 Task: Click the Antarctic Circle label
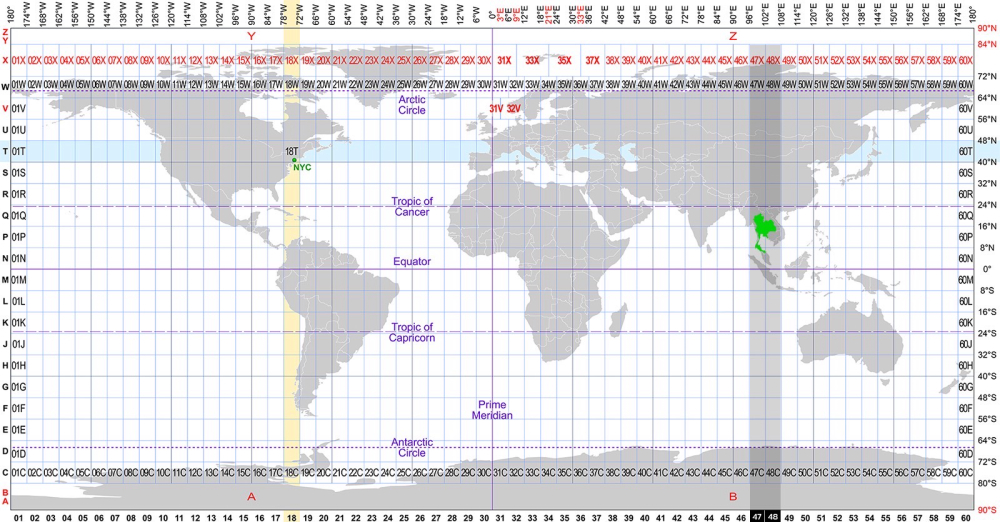tap(411, 447)
